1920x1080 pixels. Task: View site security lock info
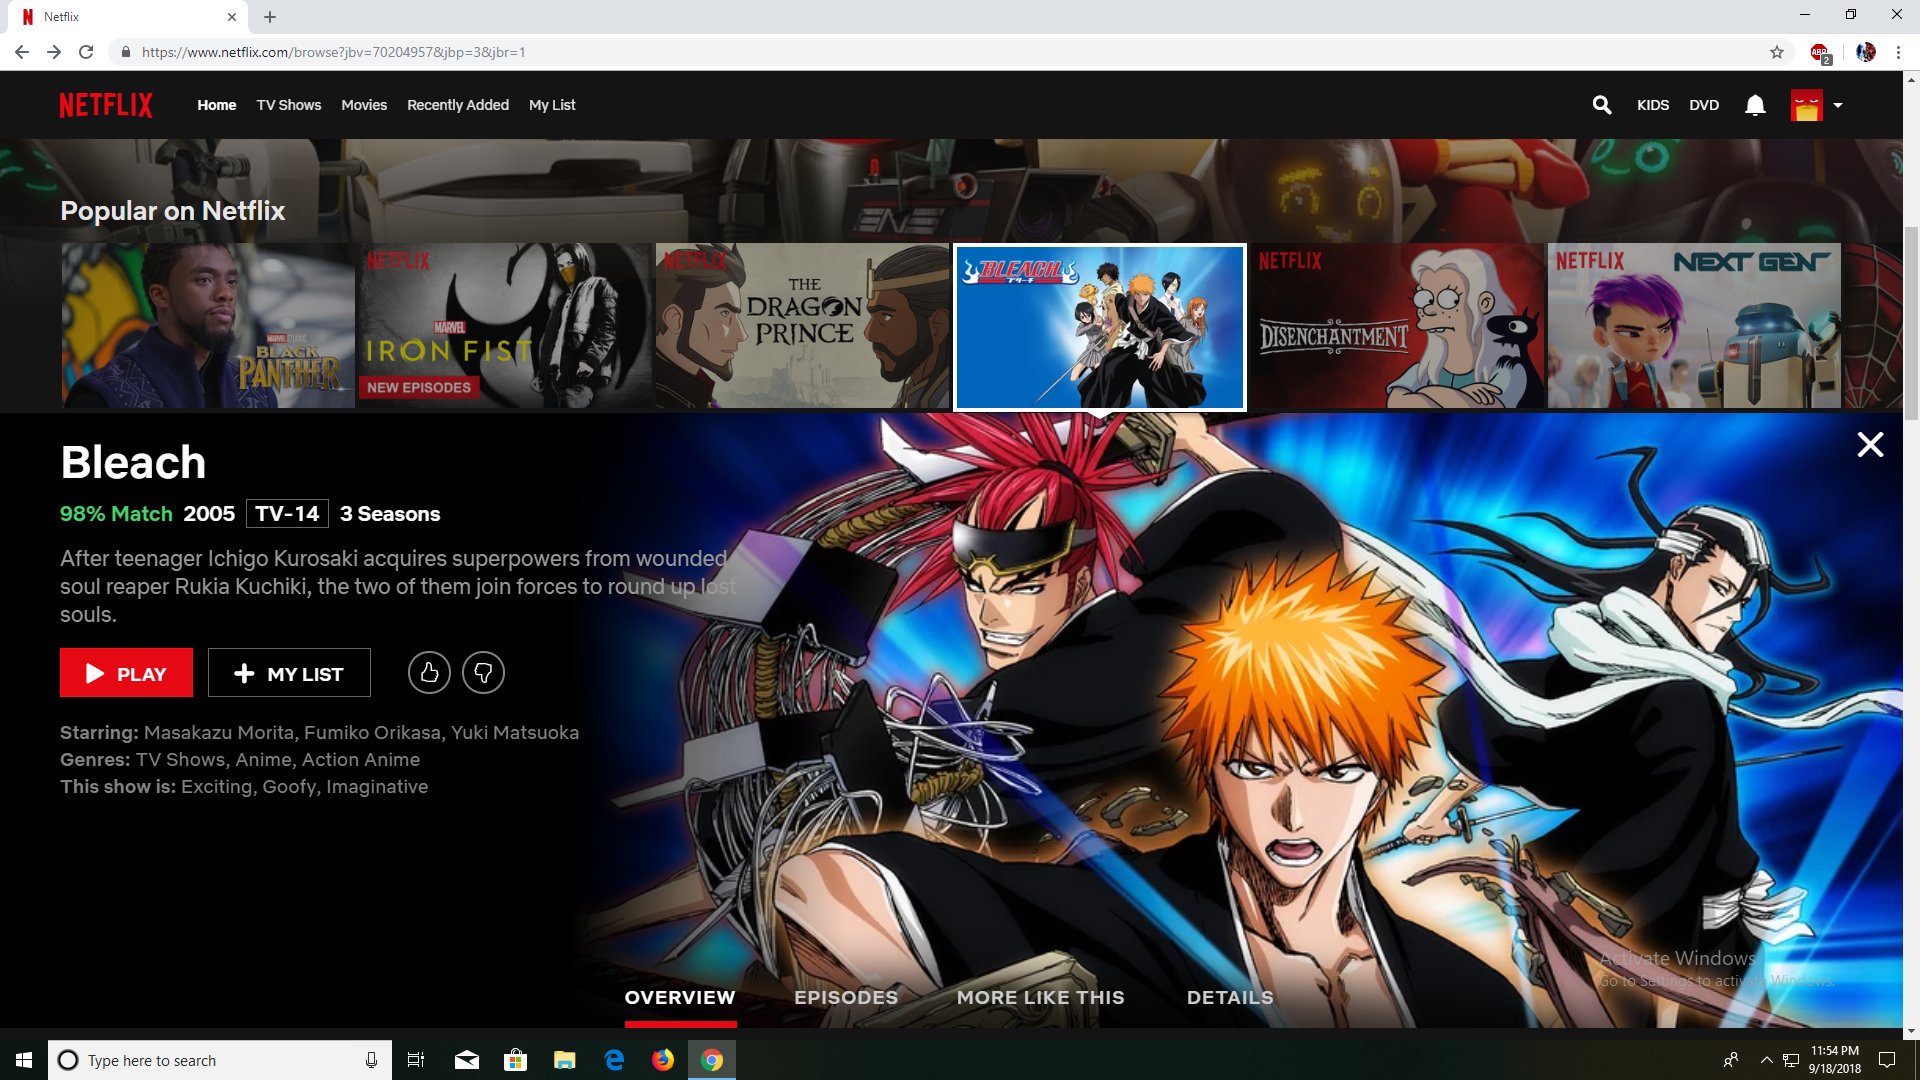(x=125, y=52)
